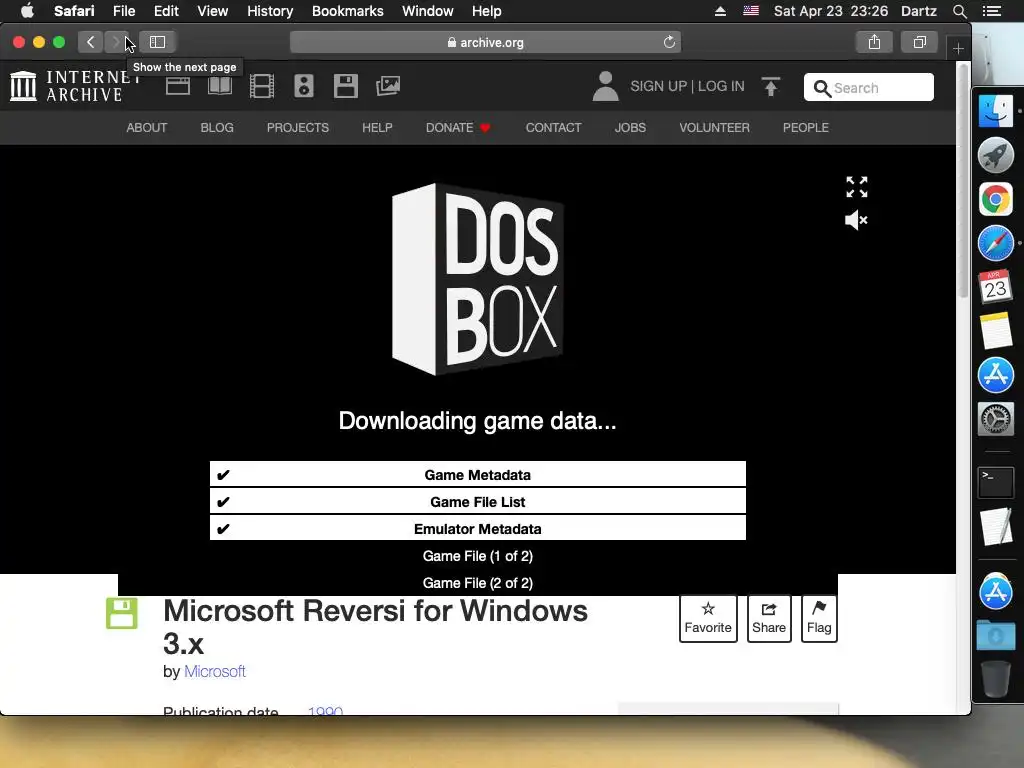Image resolution: width=1024 pixels, height=768 pixels.
Task: Open the DONATE nav item
Action: click(458, 128)
